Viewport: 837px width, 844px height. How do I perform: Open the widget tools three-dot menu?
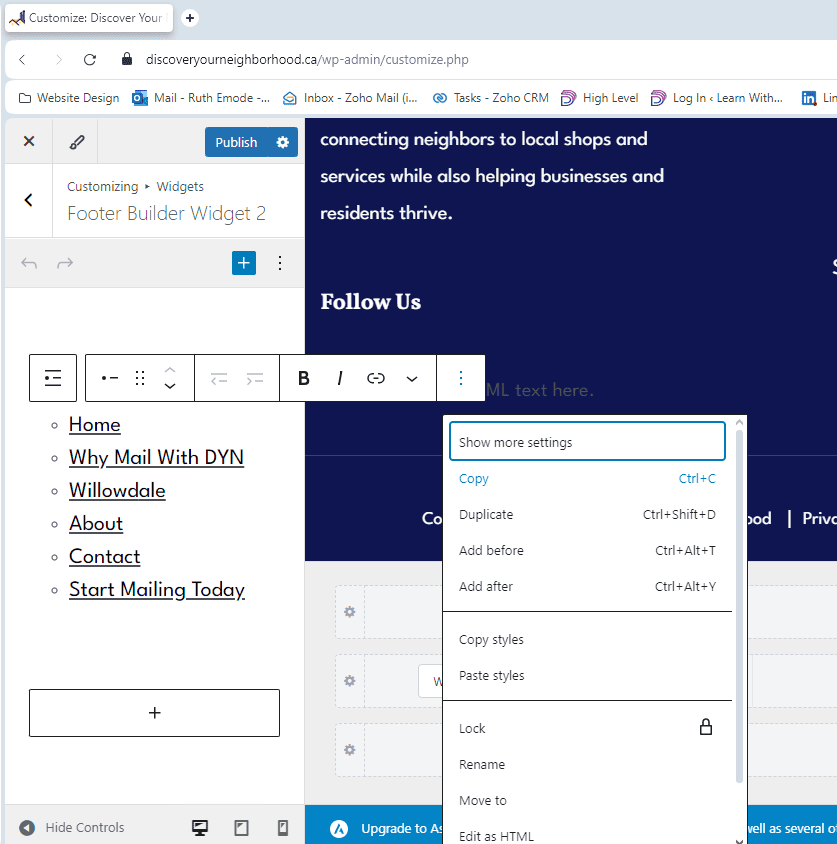click(x=280, y=263)
